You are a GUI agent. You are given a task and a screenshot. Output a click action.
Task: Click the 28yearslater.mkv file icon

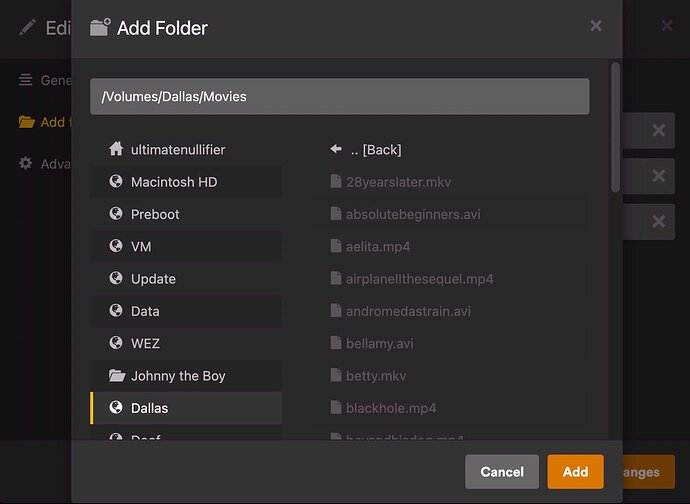[336, 181]
